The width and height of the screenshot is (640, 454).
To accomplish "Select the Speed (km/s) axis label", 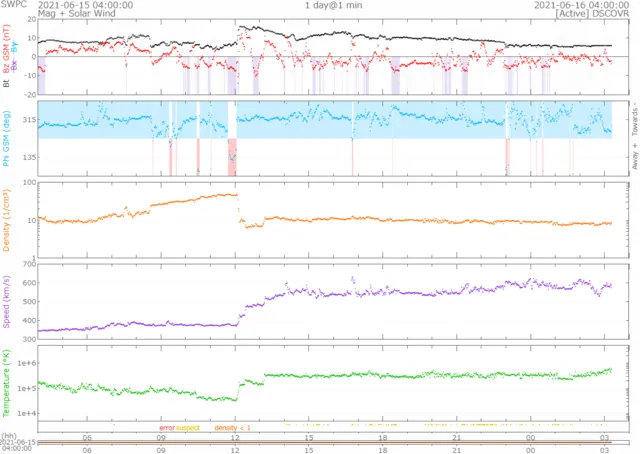I will [x=7, y=303].
